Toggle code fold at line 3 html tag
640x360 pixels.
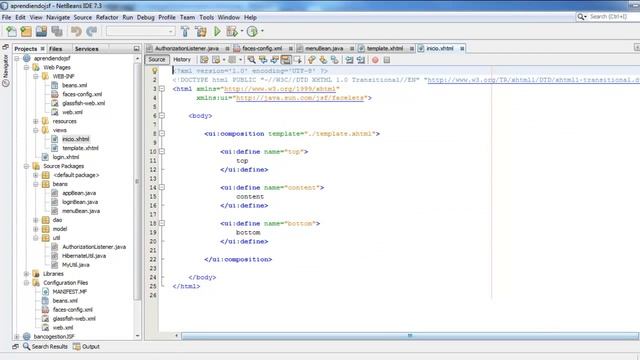click(x=162, y=89)
